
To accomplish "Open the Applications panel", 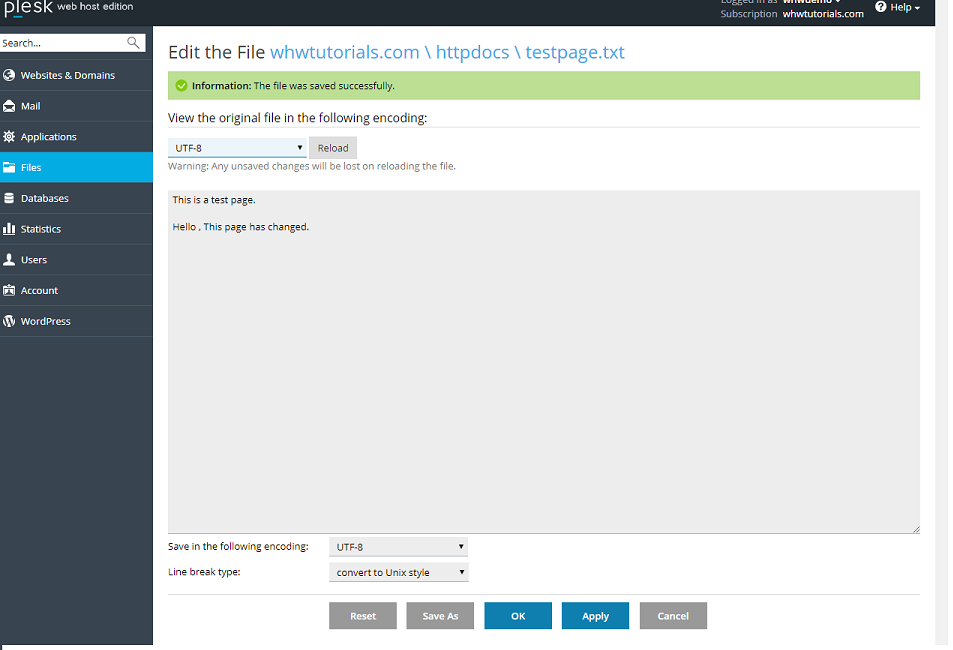I will [x=51, y=136].
